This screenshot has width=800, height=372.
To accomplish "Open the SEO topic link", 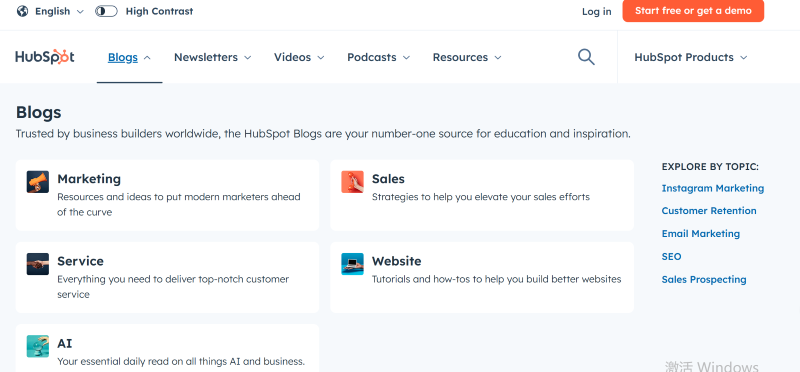I will 671,257.
